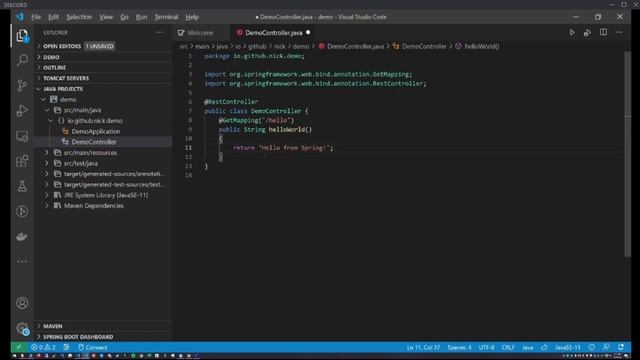This screenshot has width=640, height=360.
Task: Run the Java file with play button
Action: [572, 32]
